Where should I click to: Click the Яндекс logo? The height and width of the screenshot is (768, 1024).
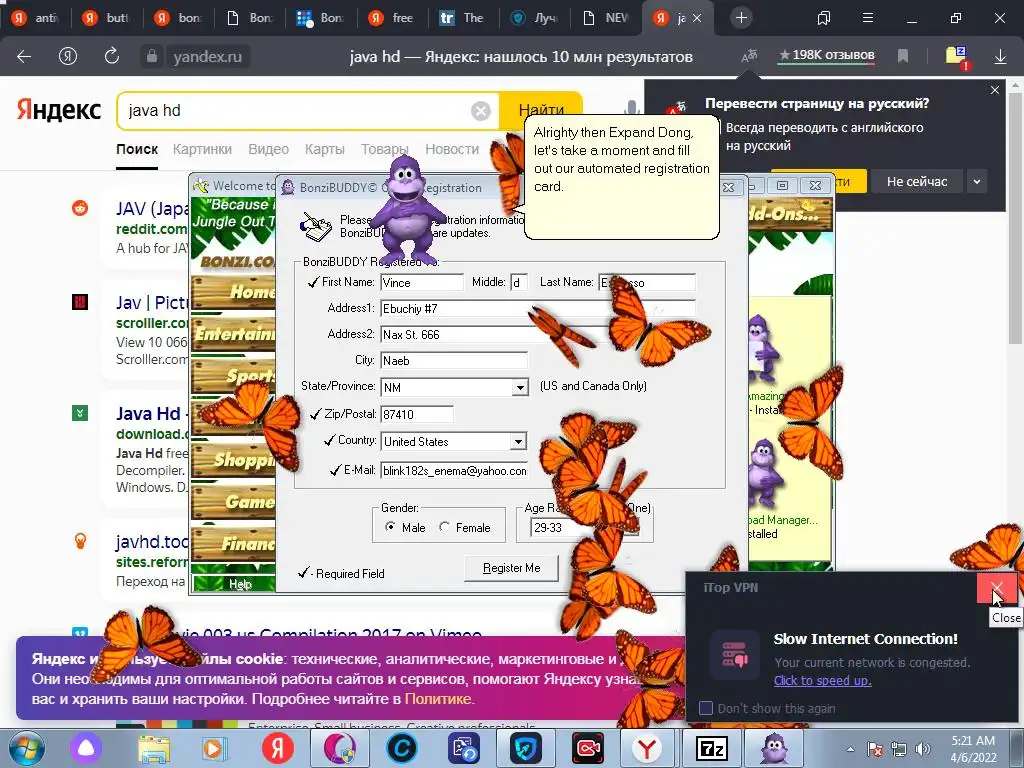pos(59,110)
